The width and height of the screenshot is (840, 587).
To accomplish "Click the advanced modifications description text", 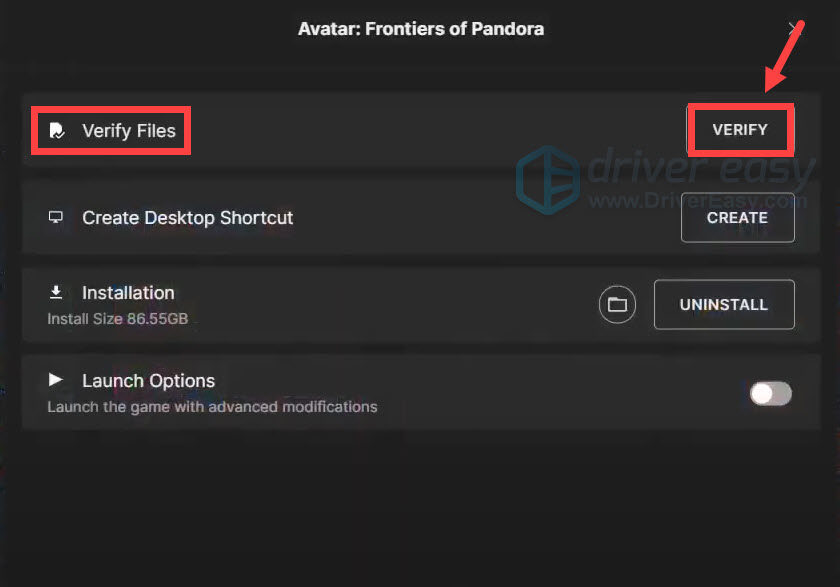I will click(212, 407).
